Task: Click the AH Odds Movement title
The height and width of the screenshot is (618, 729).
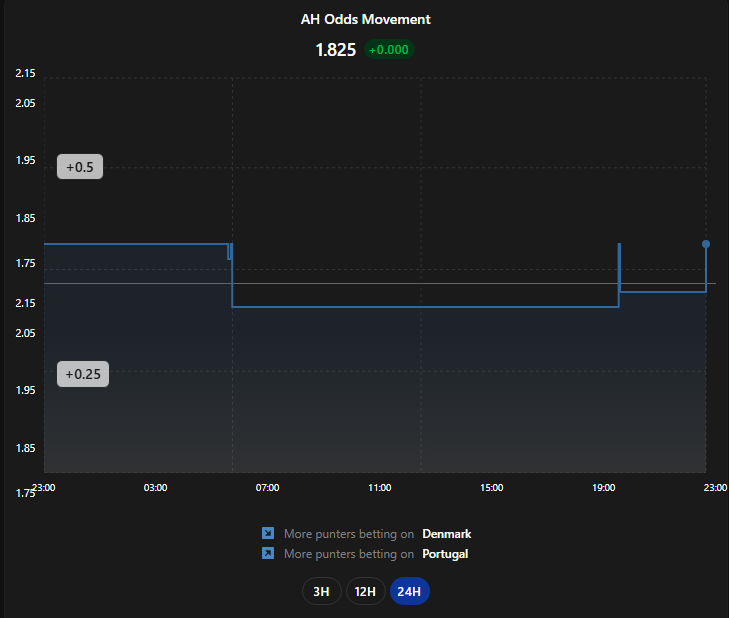Action: coord(365,19)
